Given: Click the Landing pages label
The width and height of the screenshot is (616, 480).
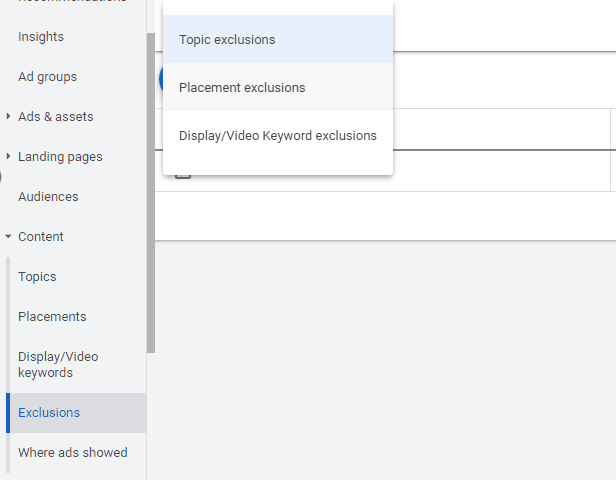Looking at the screenshot, I should 60,157.
